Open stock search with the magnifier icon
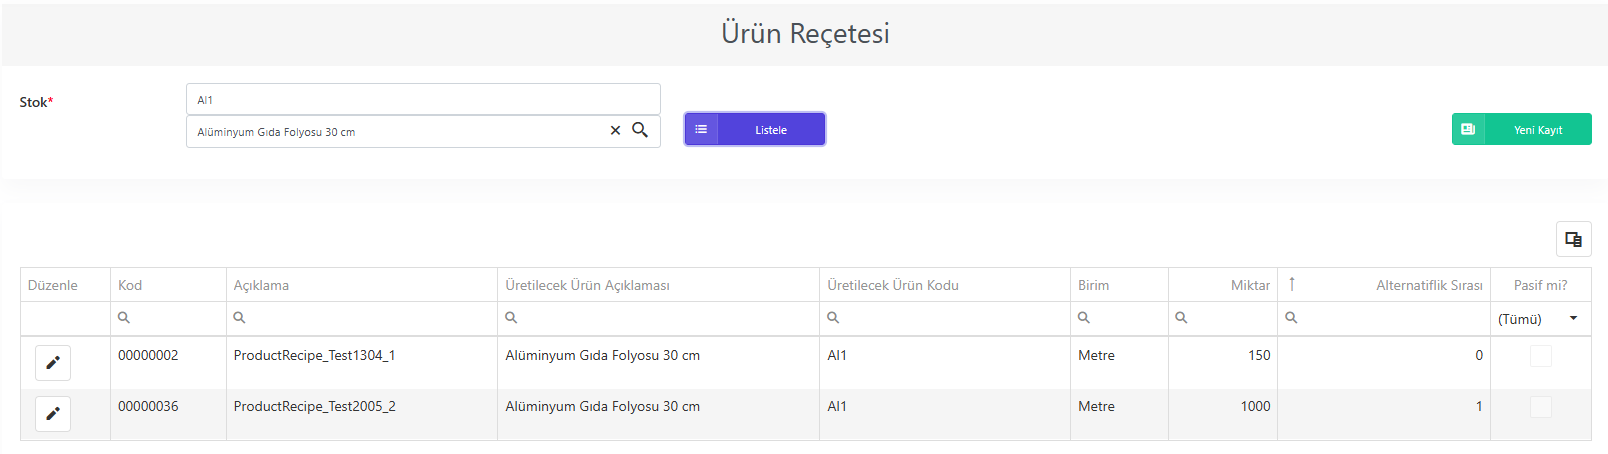The image size is (1608, 454). coord(640,130)
